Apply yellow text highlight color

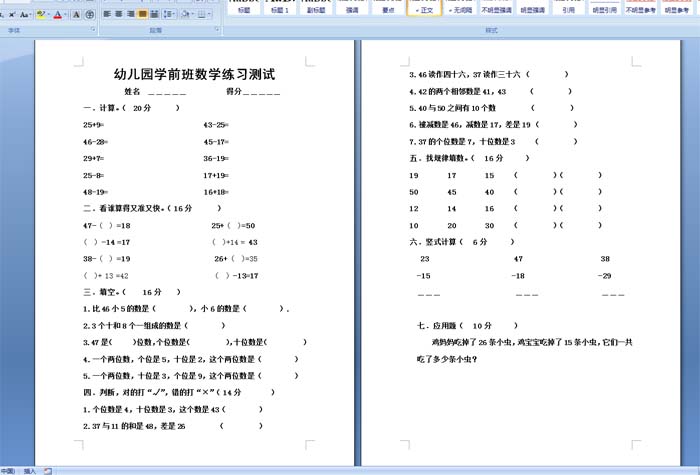coord(41,15)
